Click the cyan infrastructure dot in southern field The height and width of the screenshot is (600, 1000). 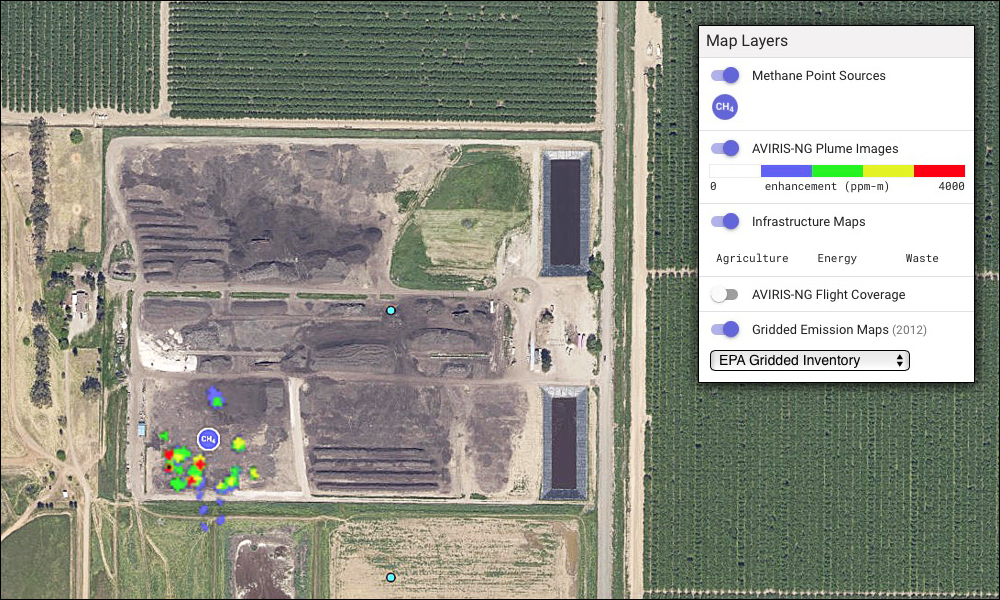pyautogui.click(x=391, y=577)
